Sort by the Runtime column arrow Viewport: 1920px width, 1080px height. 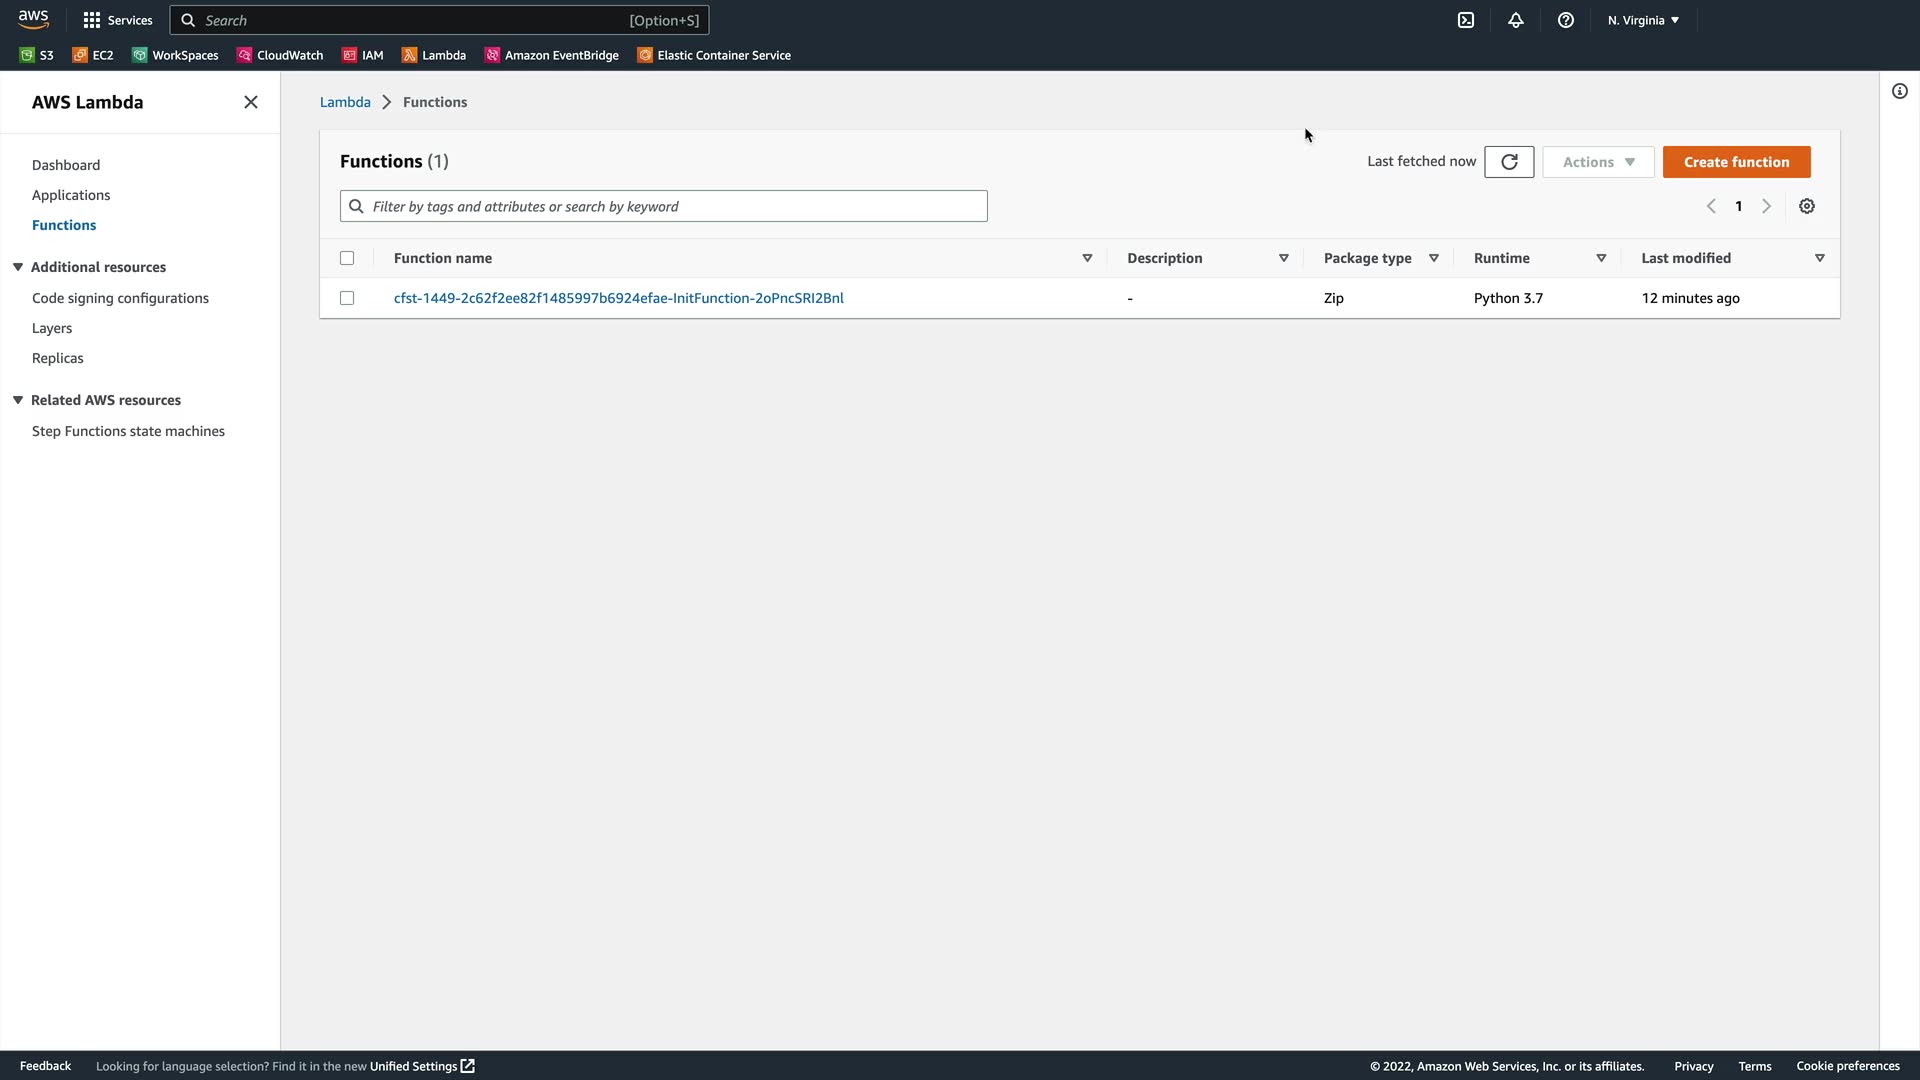[x=1601, y=258]
